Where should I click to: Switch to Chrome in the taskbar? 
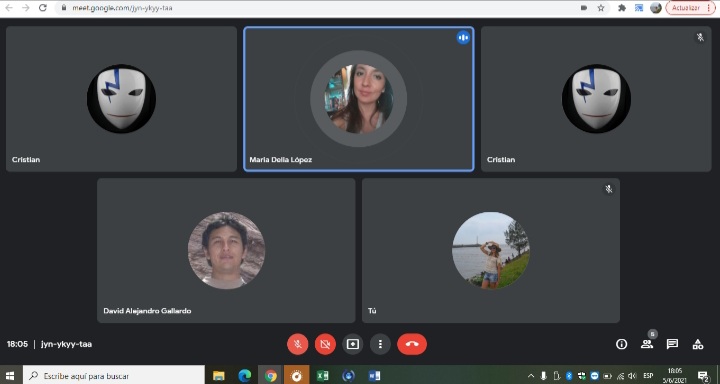[271, 375]
